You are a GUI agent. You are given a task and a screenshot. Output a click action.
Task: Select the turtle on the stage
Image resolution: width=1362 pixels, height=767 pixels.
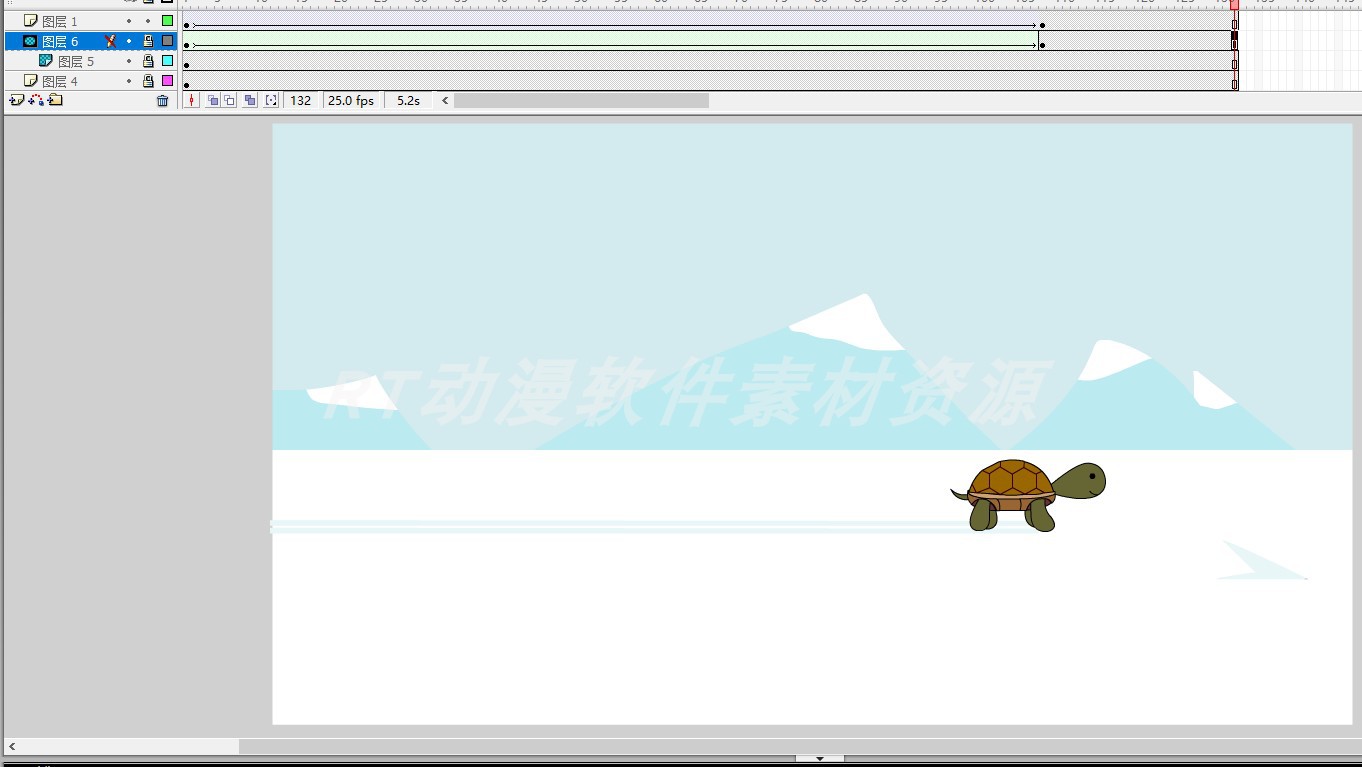click(1028, 495)
